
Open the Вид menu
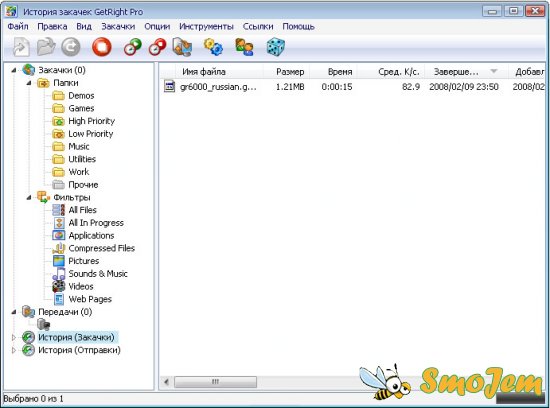click(84, 26)
